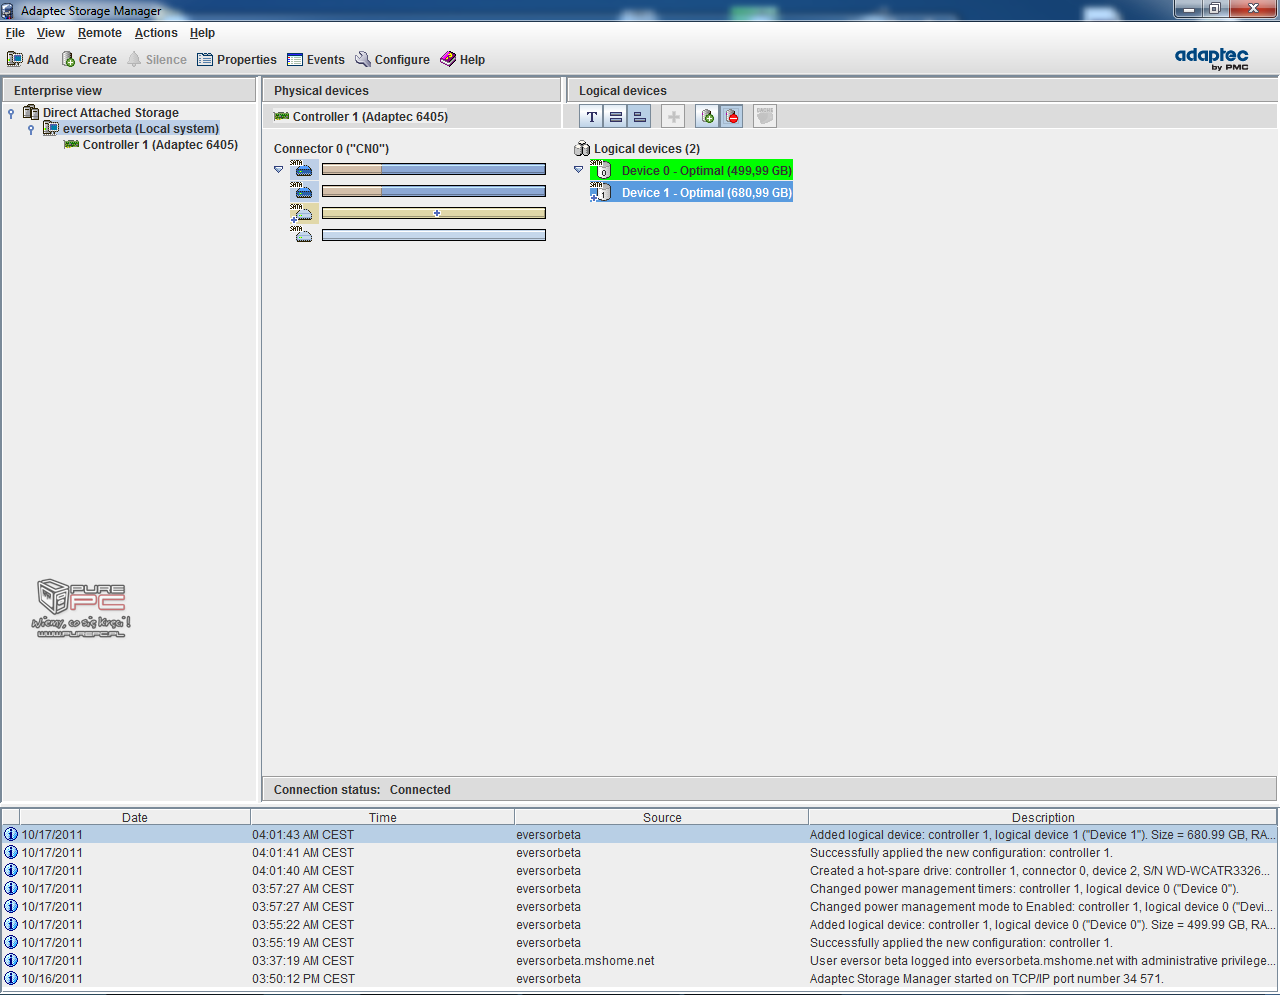Click the Create toolbar button

89,60
